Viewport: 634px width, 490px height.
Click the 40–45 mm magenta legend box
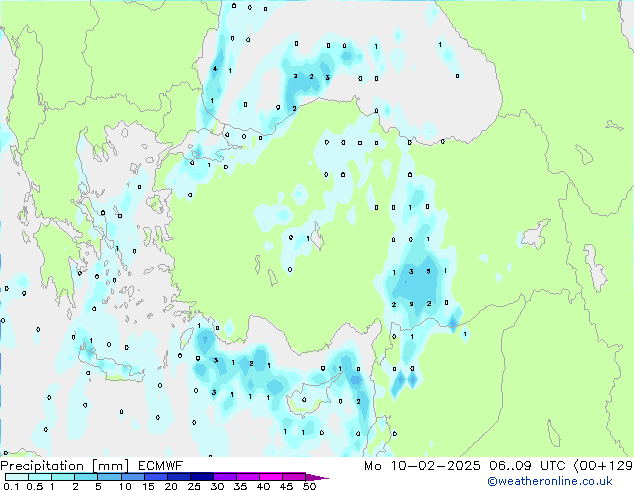pyautogui.click(x=271, y=477)
